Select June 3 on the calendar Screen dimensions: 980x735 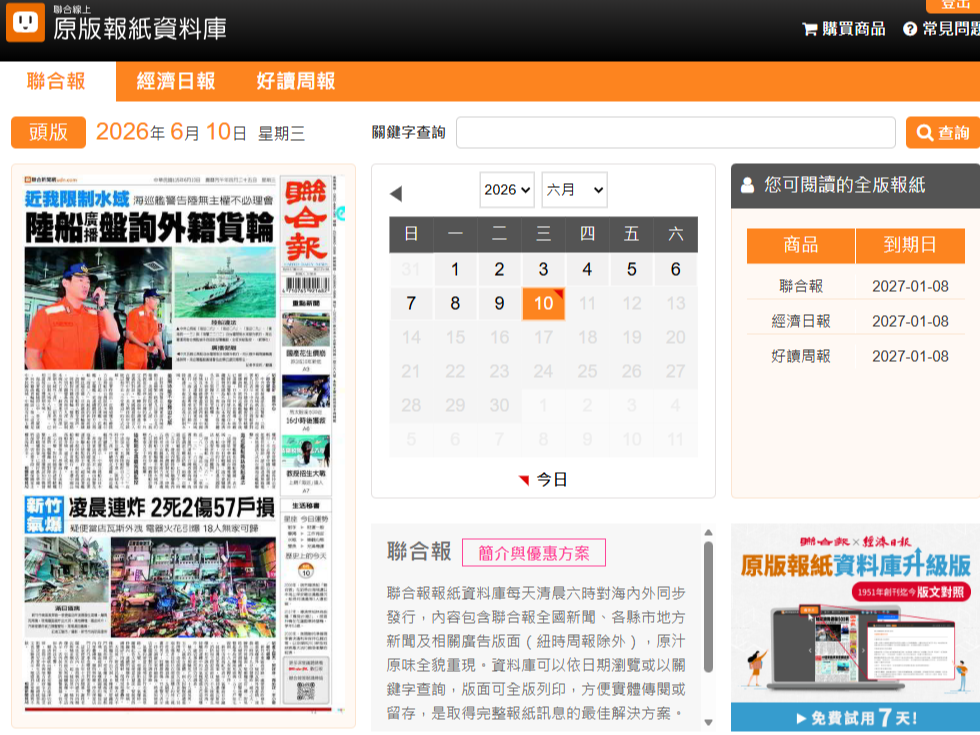pos(543,269)
